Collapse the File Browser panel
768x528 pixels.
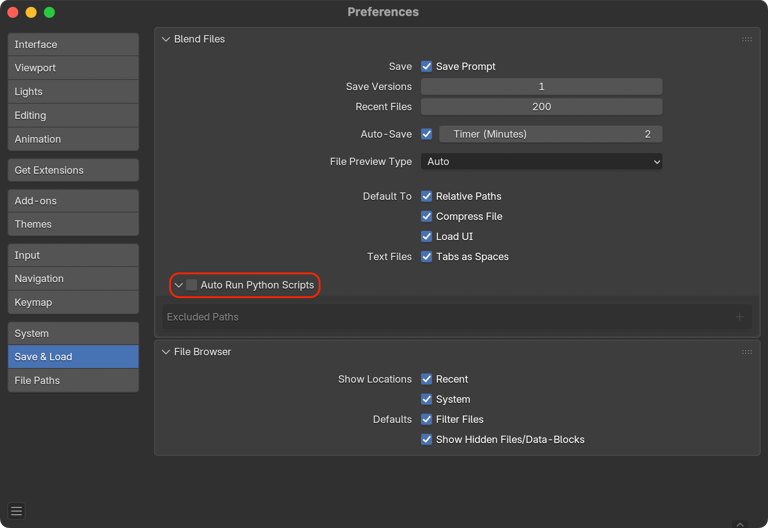tap(166, 352)
